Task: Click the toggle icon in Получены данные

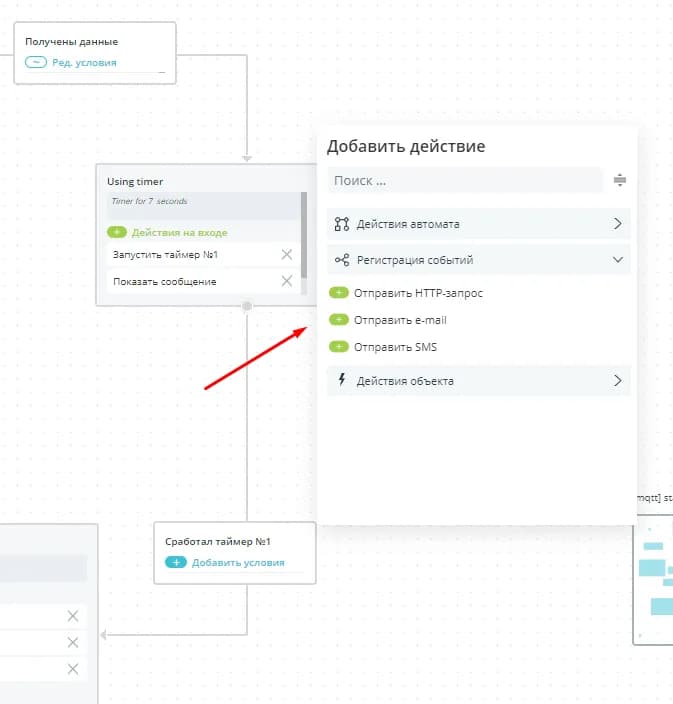Action: pyautogui.click(x=36, y=63)
